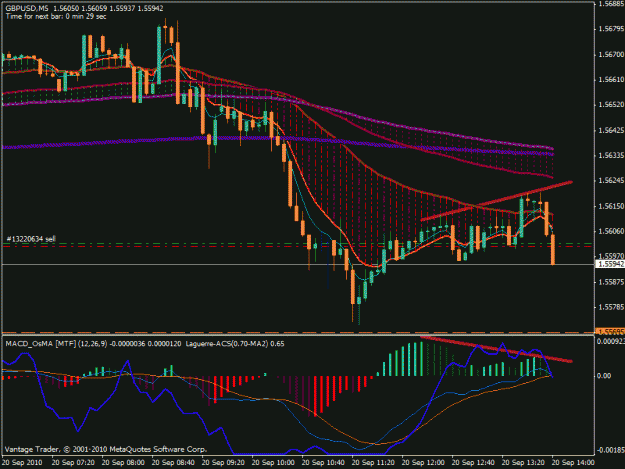Image resolution: width=625 pixels, height=469 pixels.
Task: Click the time axis label 20 Sep 08:00
Action: [x=123, y=463]
